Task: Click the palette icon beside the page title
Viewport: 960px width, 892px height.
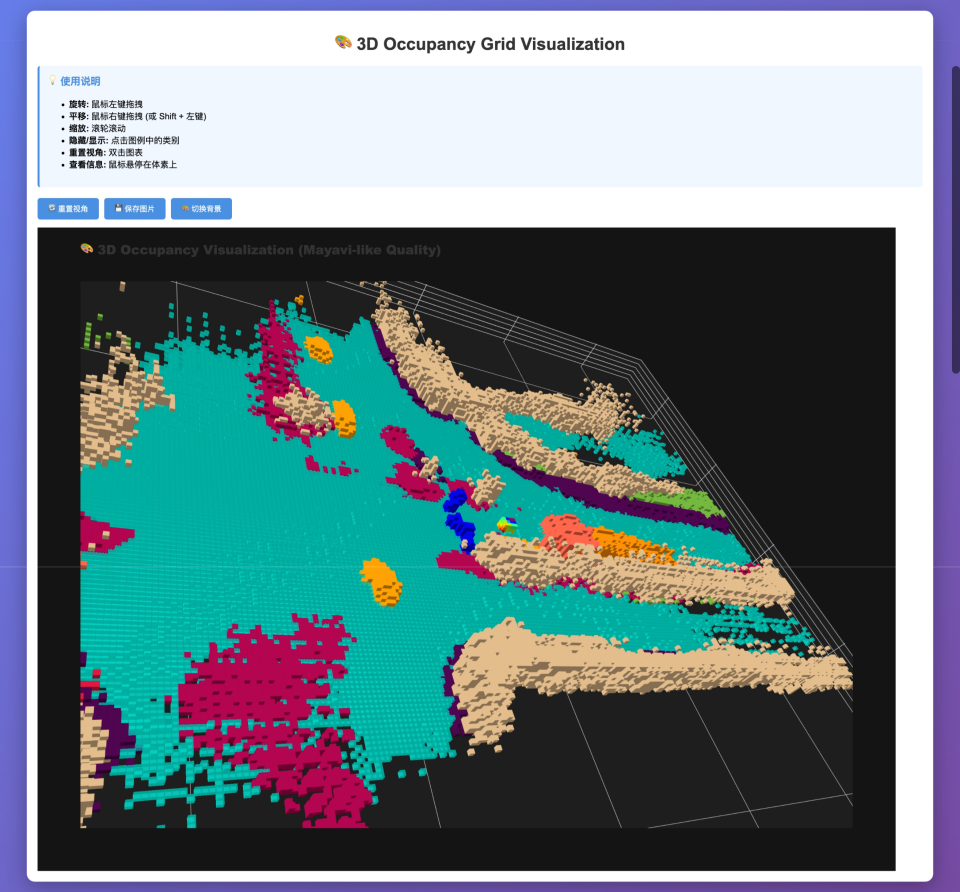Action: point(343,43)
